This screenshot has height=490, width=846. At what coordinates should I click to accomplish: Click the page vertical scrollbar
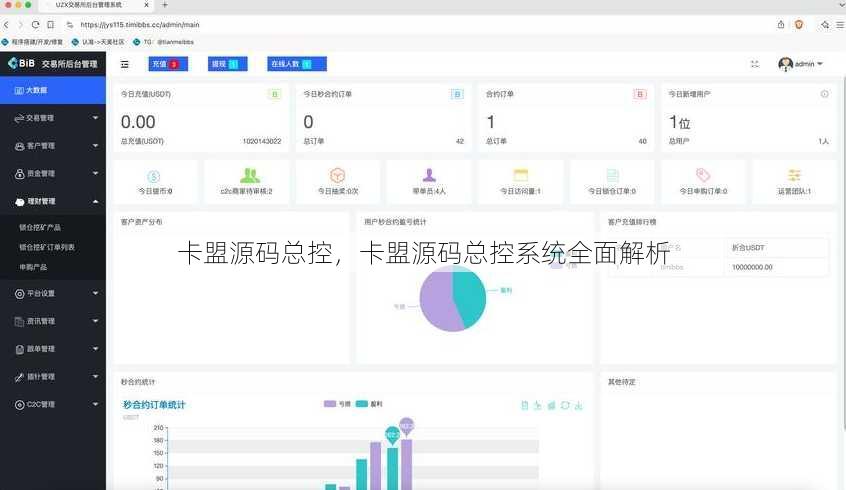[x=843, y=254]
